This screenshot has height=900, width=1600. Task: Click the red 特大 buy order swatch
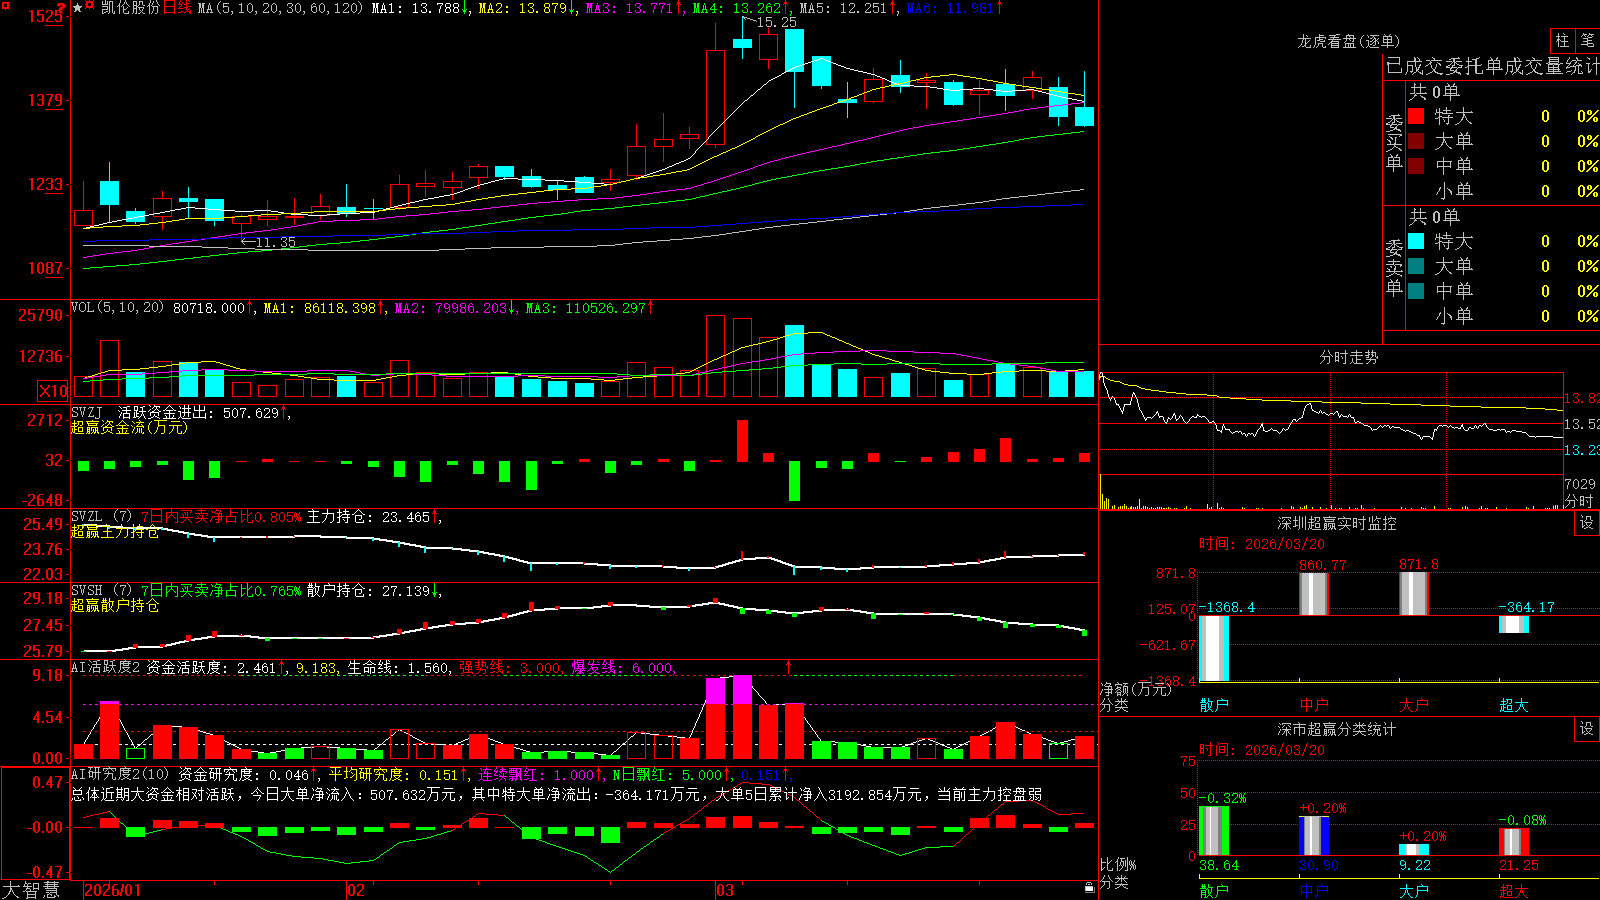1416,116
